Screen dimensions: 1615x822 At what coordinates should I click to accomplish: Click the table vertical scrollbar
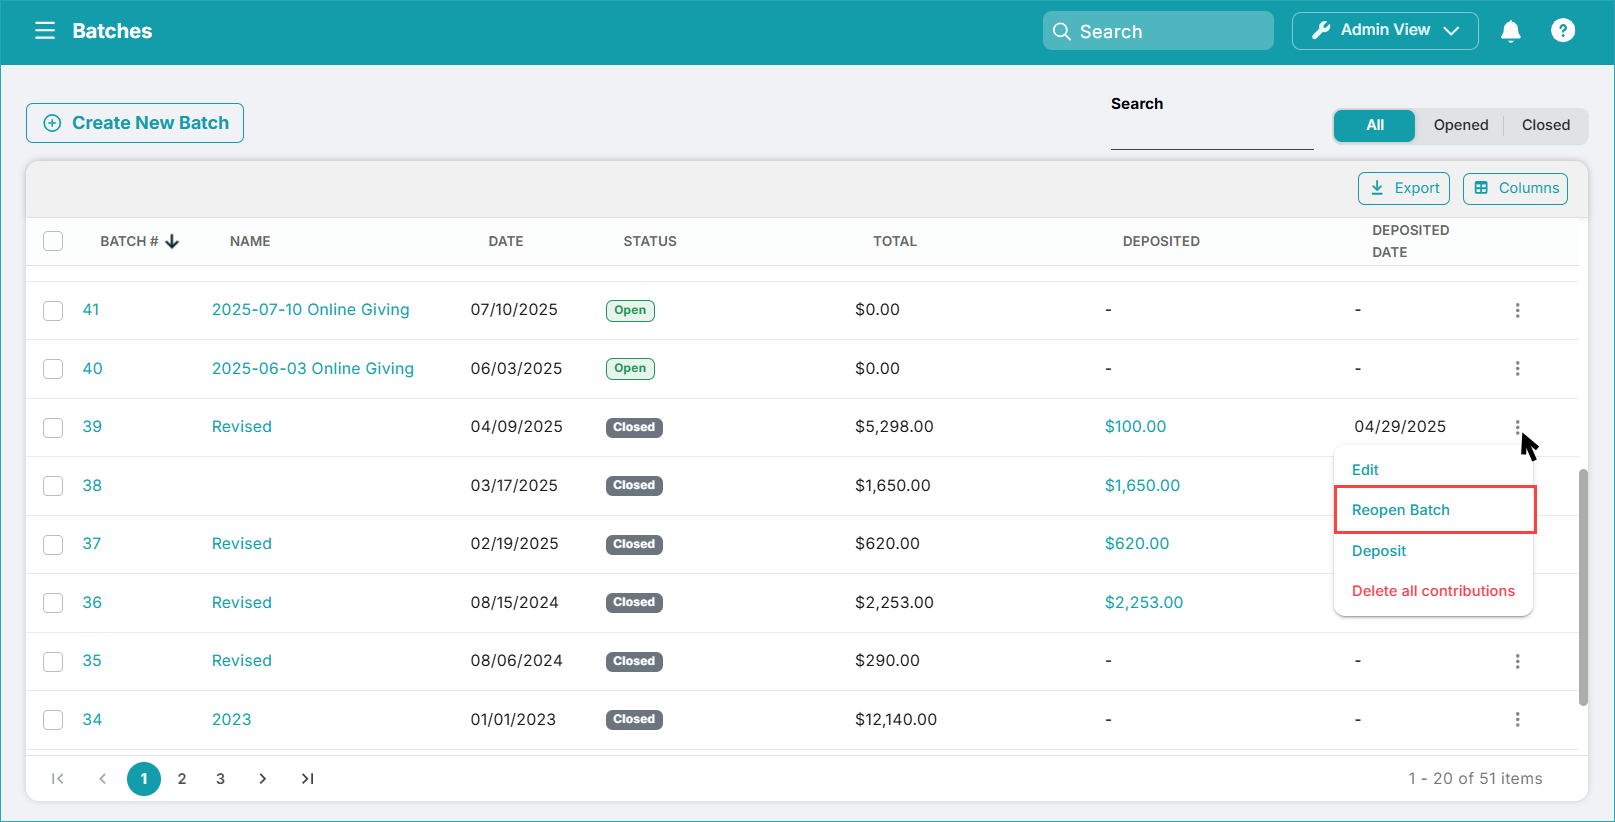point(1583,587)
